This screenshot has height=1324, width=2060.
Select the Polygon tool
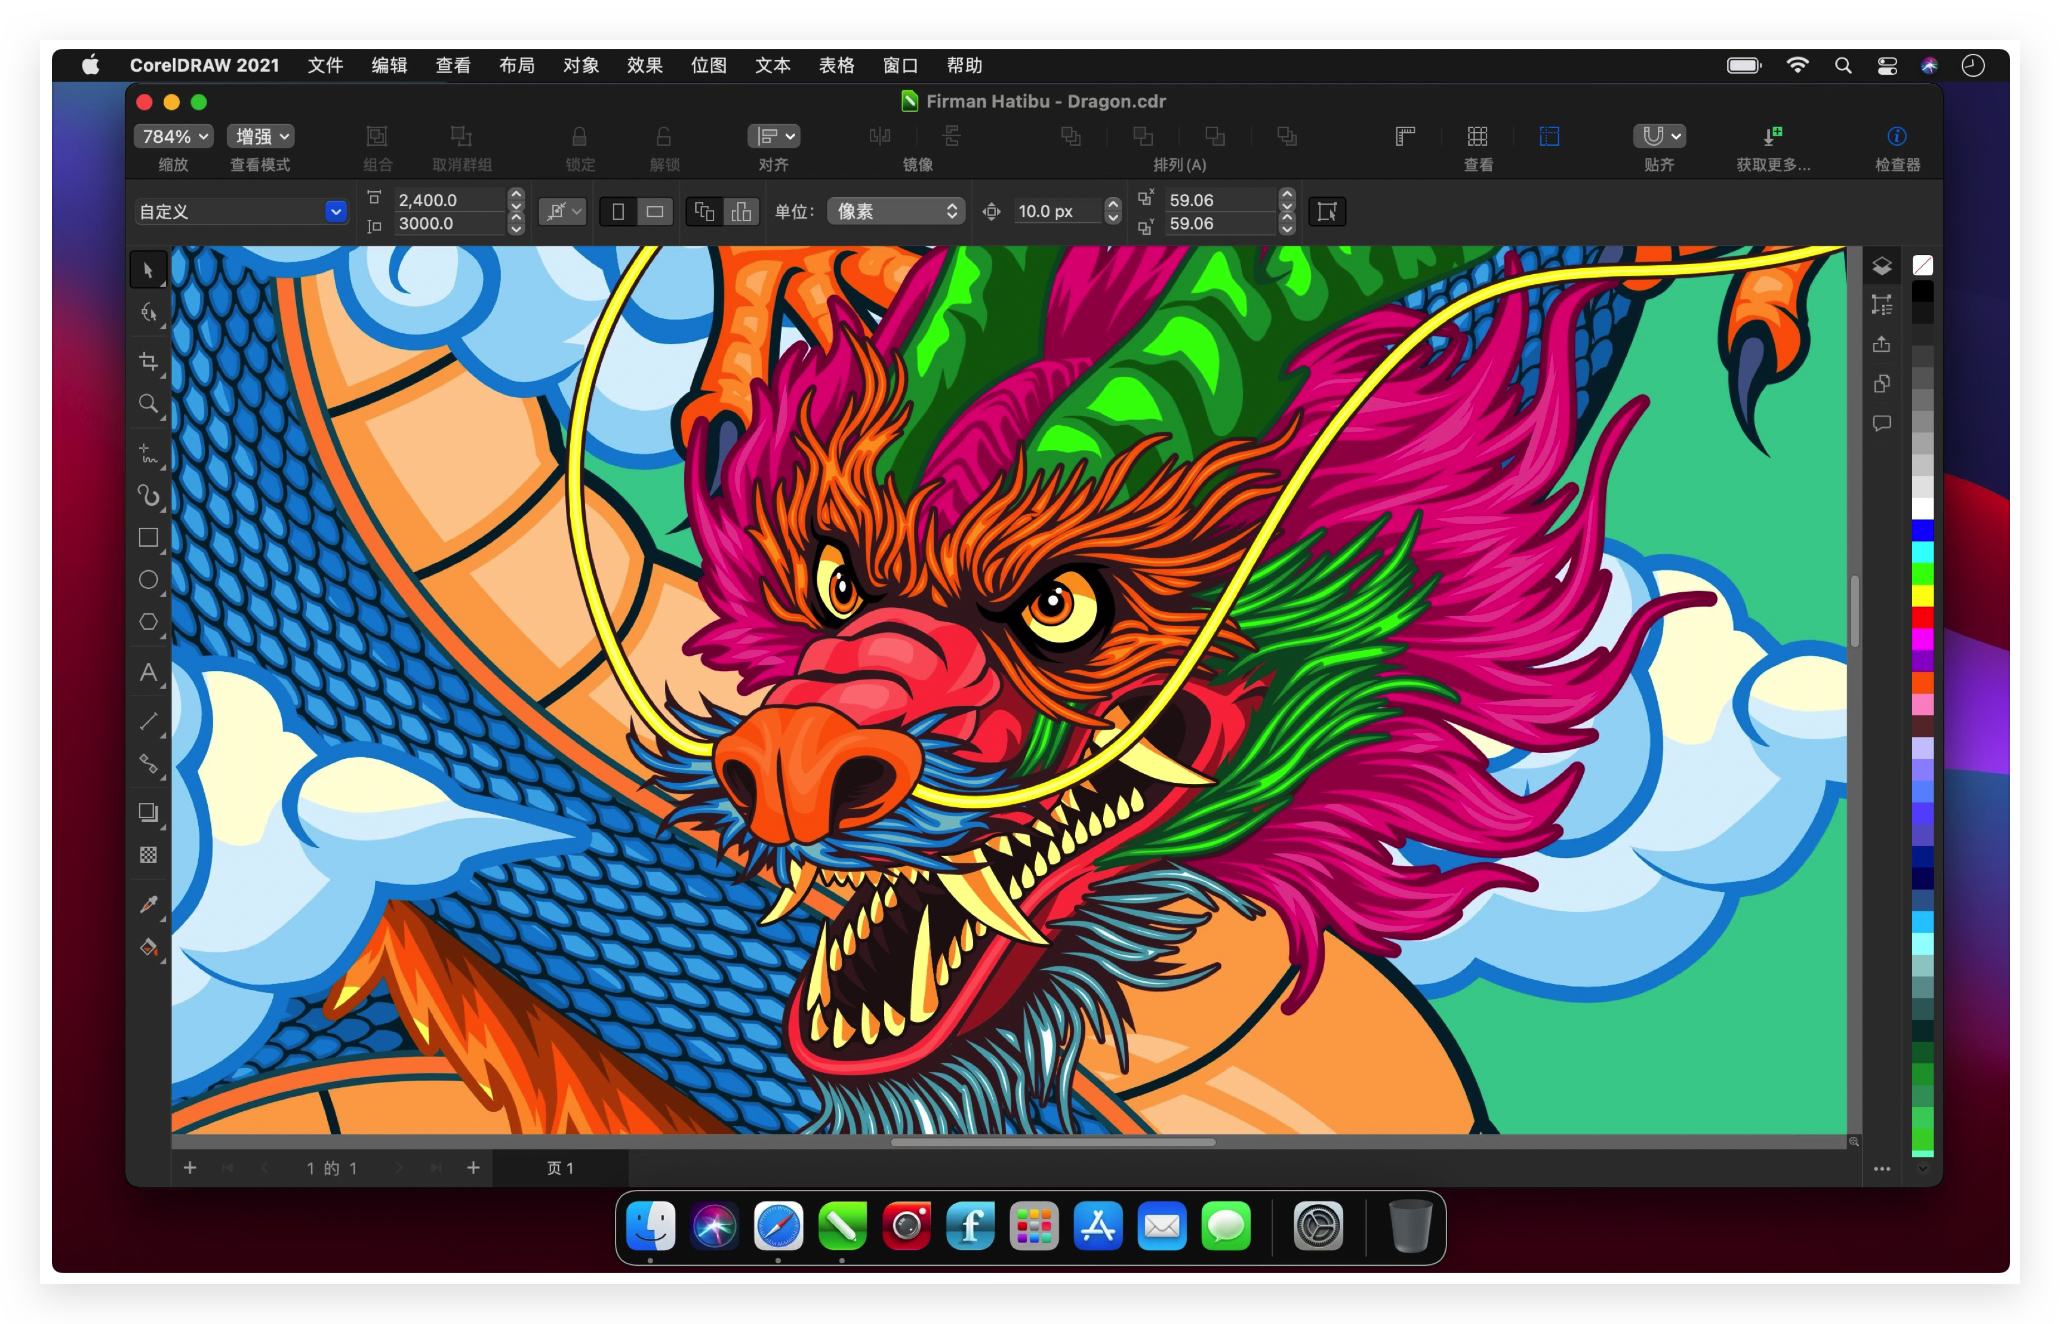(x=148, y=622)
